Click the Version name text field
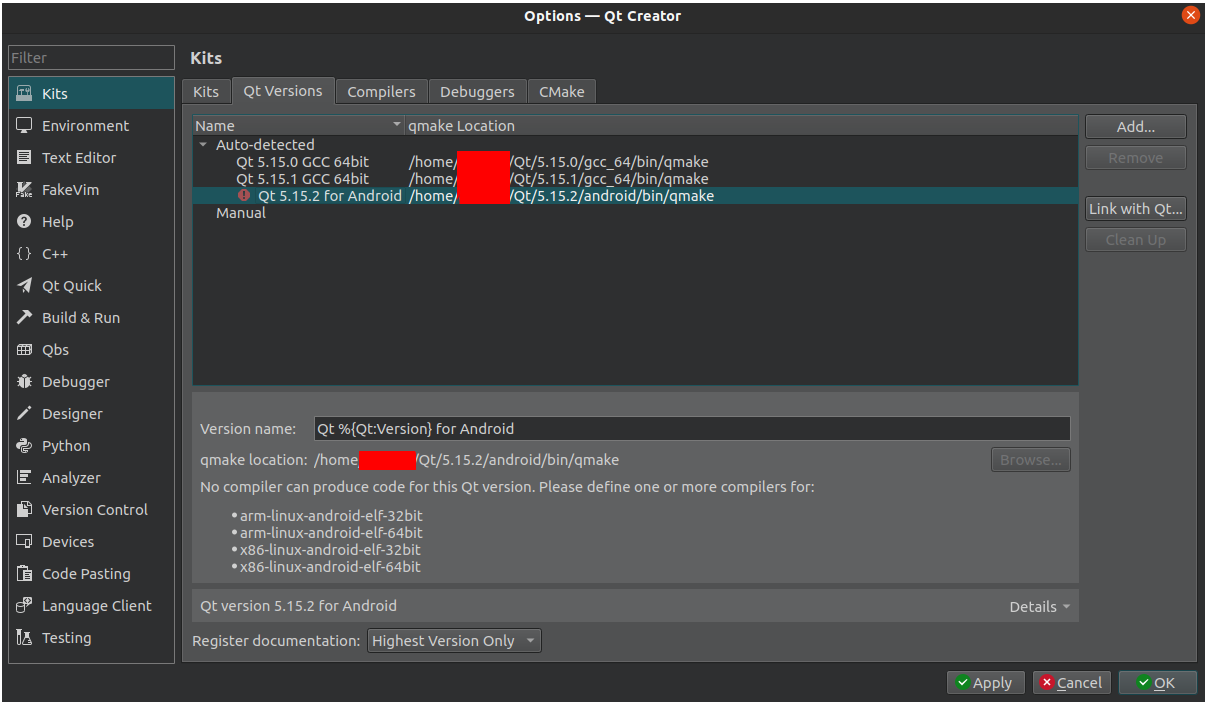Viewport: 1209px width, 702px height. [x=692, y=428]
